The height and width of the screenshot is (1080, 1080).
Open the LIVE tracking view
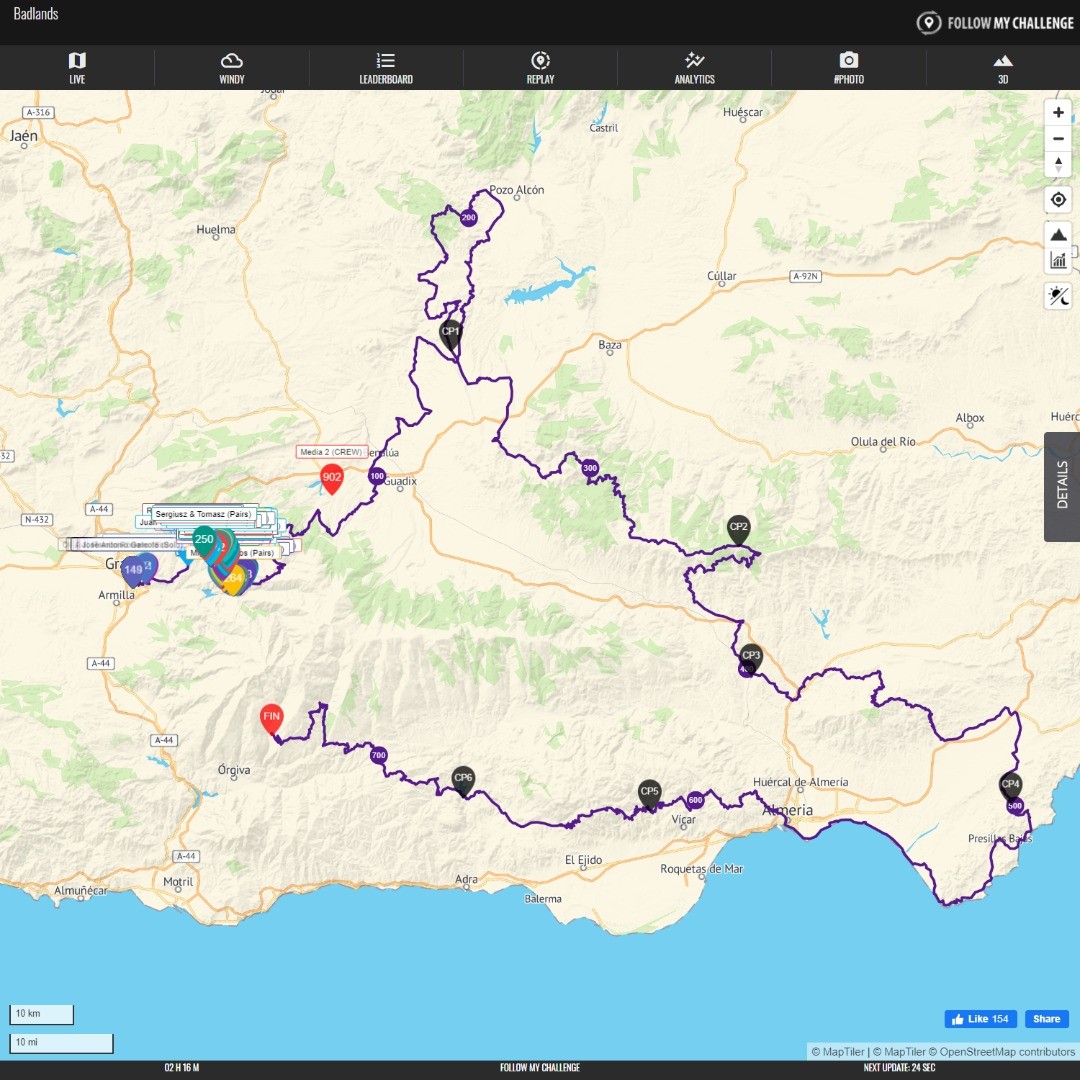[x=77, y=68]
